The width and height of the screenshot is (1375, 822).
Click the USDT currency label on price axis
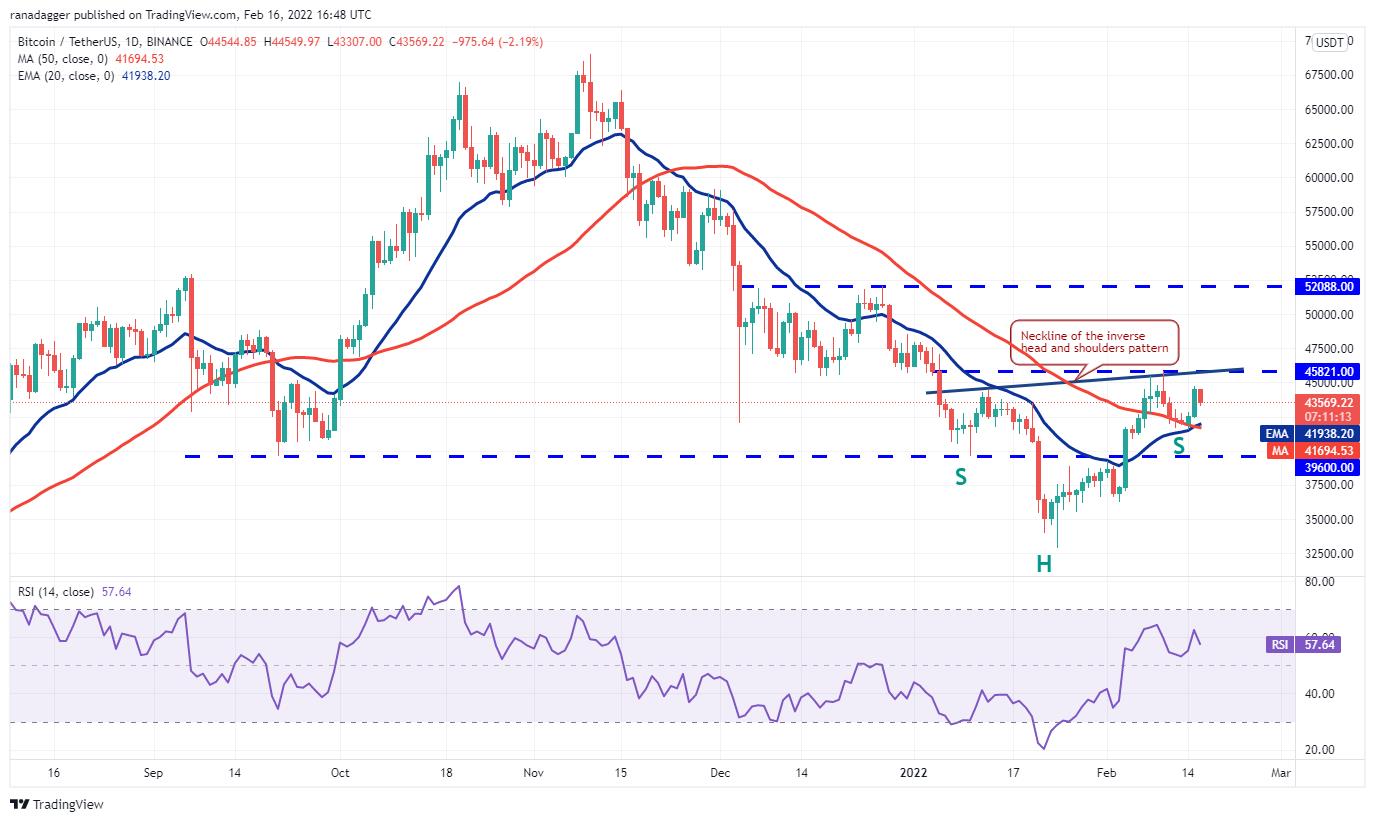[x=1329, y=42]
